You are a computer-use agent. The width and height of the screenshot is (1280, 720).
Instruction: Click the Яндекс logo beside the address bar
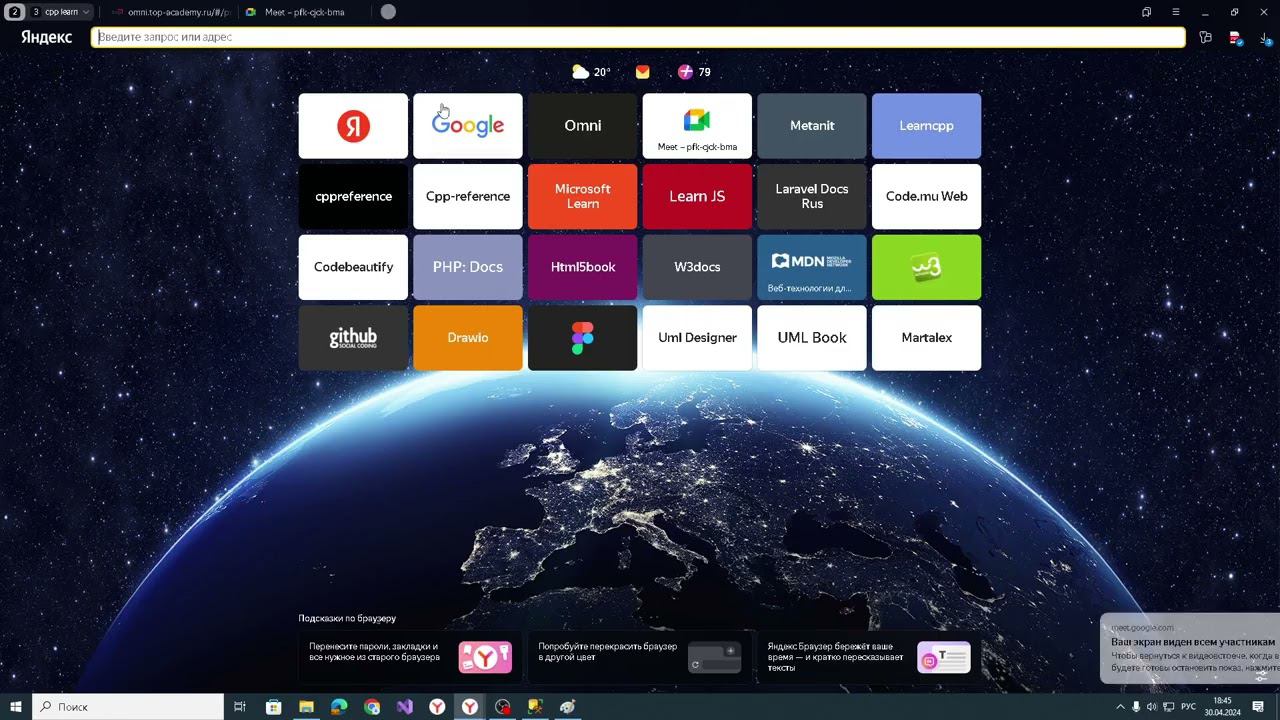46,37
